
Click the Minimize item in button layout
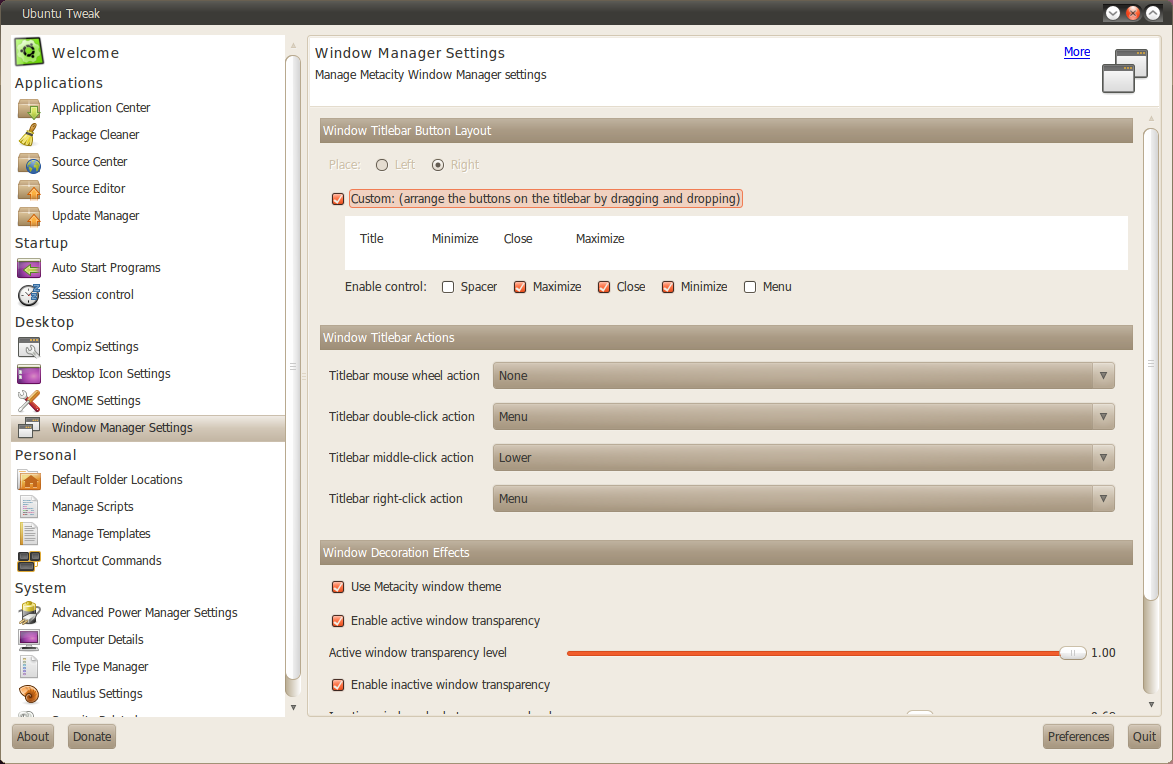[455, 239]
